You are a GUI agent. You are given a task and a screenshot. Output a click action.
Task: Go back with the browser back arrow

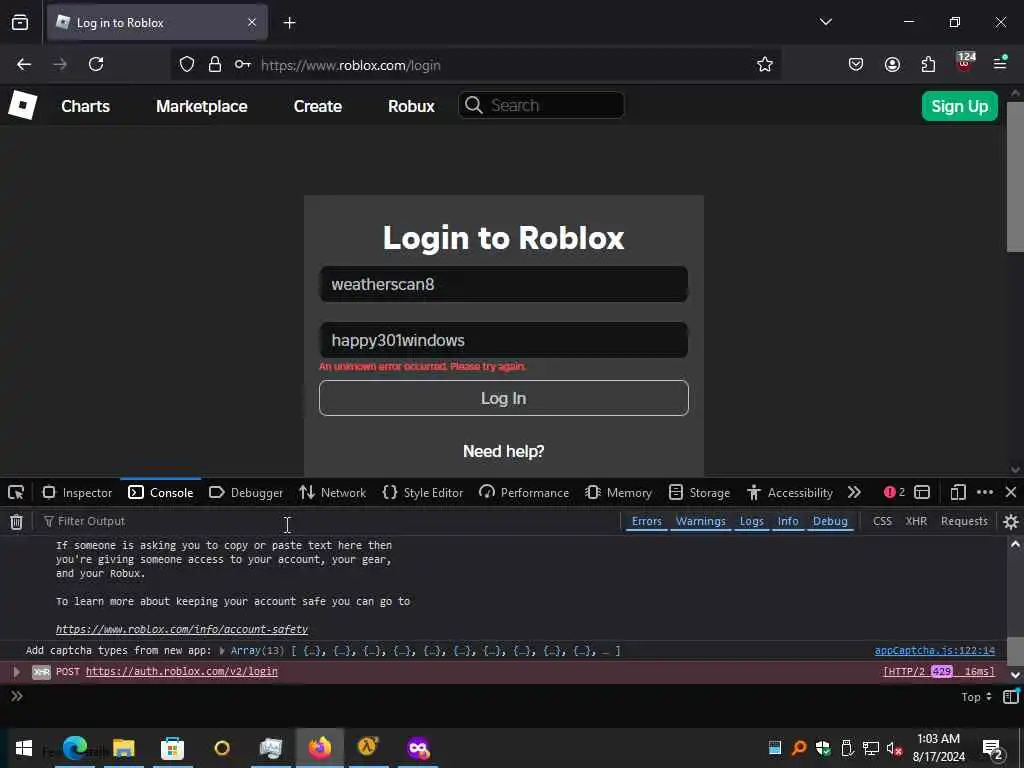point(24,64)
